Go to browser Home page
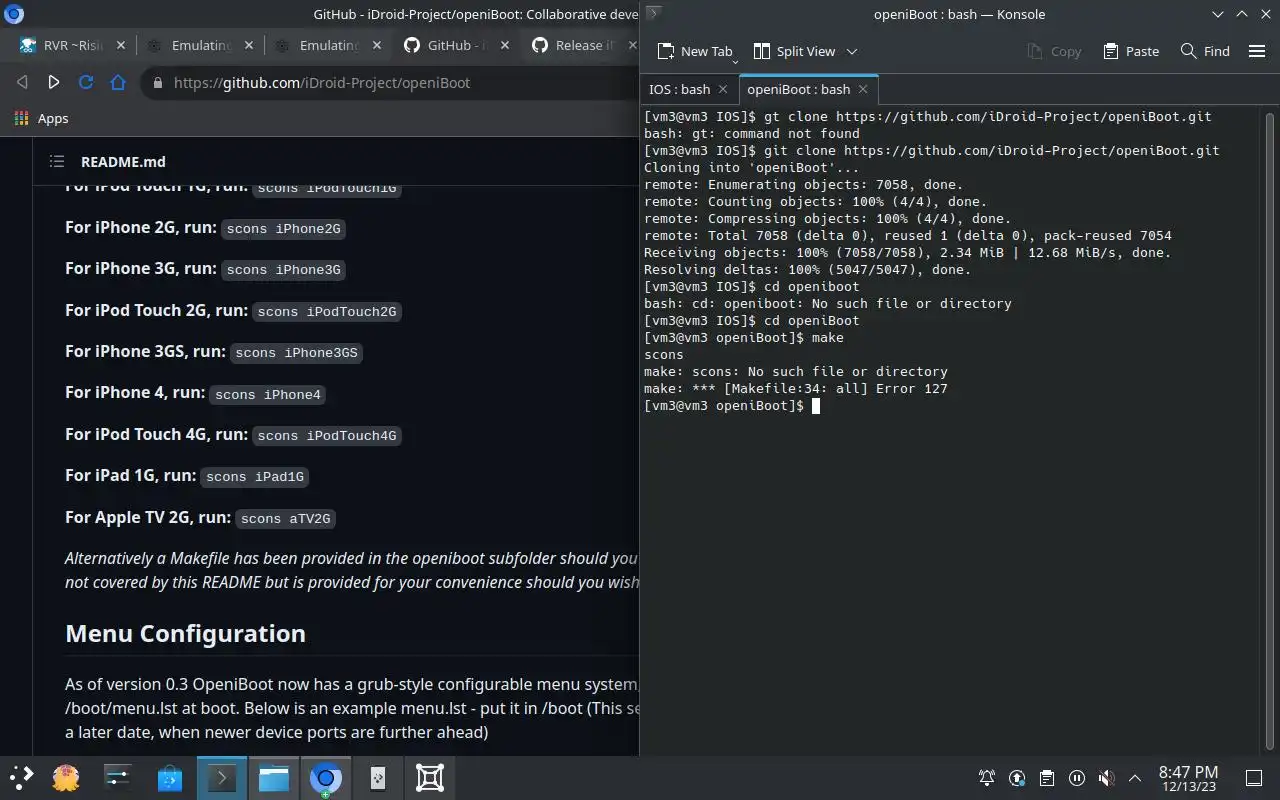Screen dimensions: 1280x800 coord(118,83)
